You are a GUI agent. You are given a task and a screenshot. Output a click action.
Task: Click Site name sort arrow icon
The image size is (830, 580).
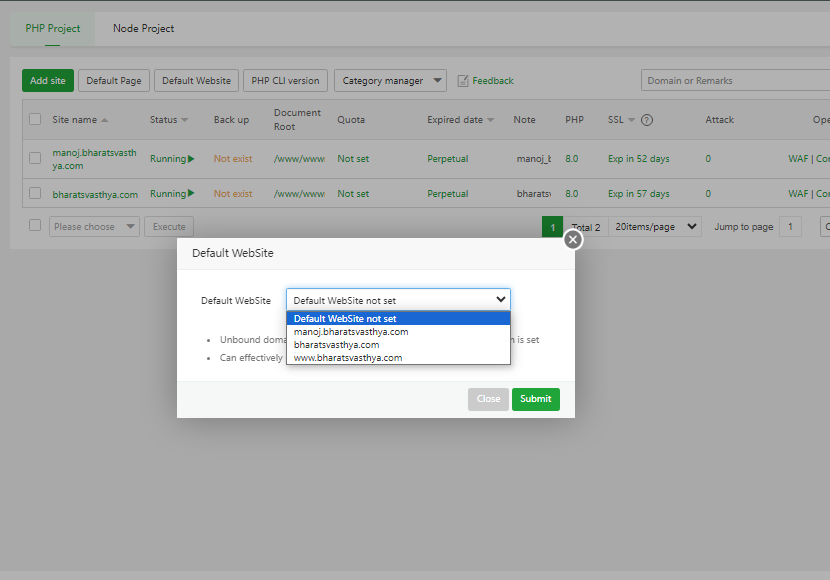pos(105,121)
